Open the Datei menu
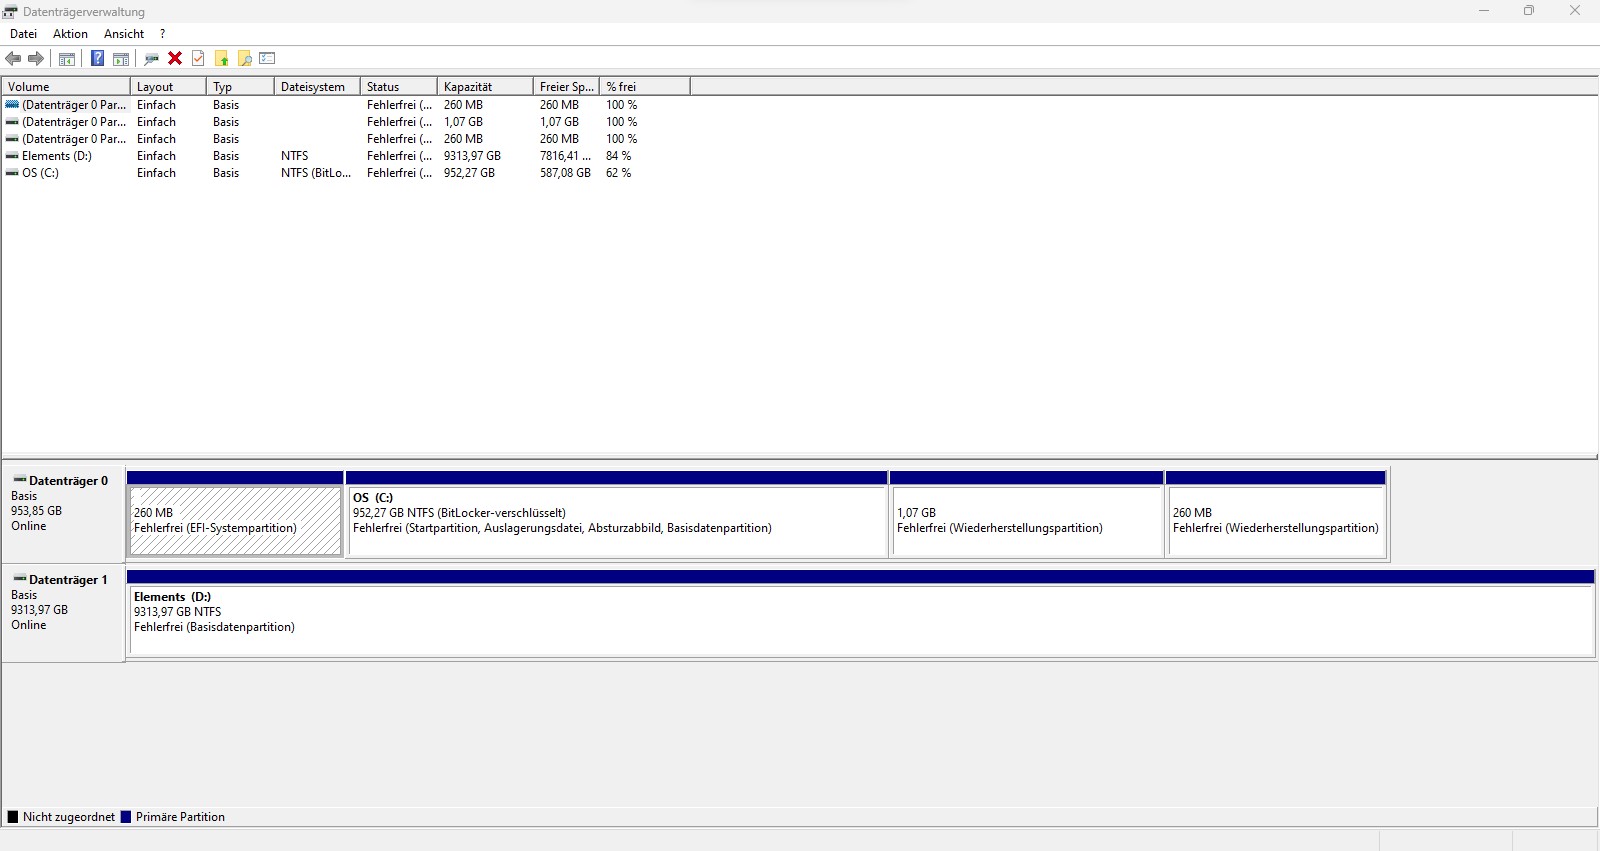 pos(23,34)
